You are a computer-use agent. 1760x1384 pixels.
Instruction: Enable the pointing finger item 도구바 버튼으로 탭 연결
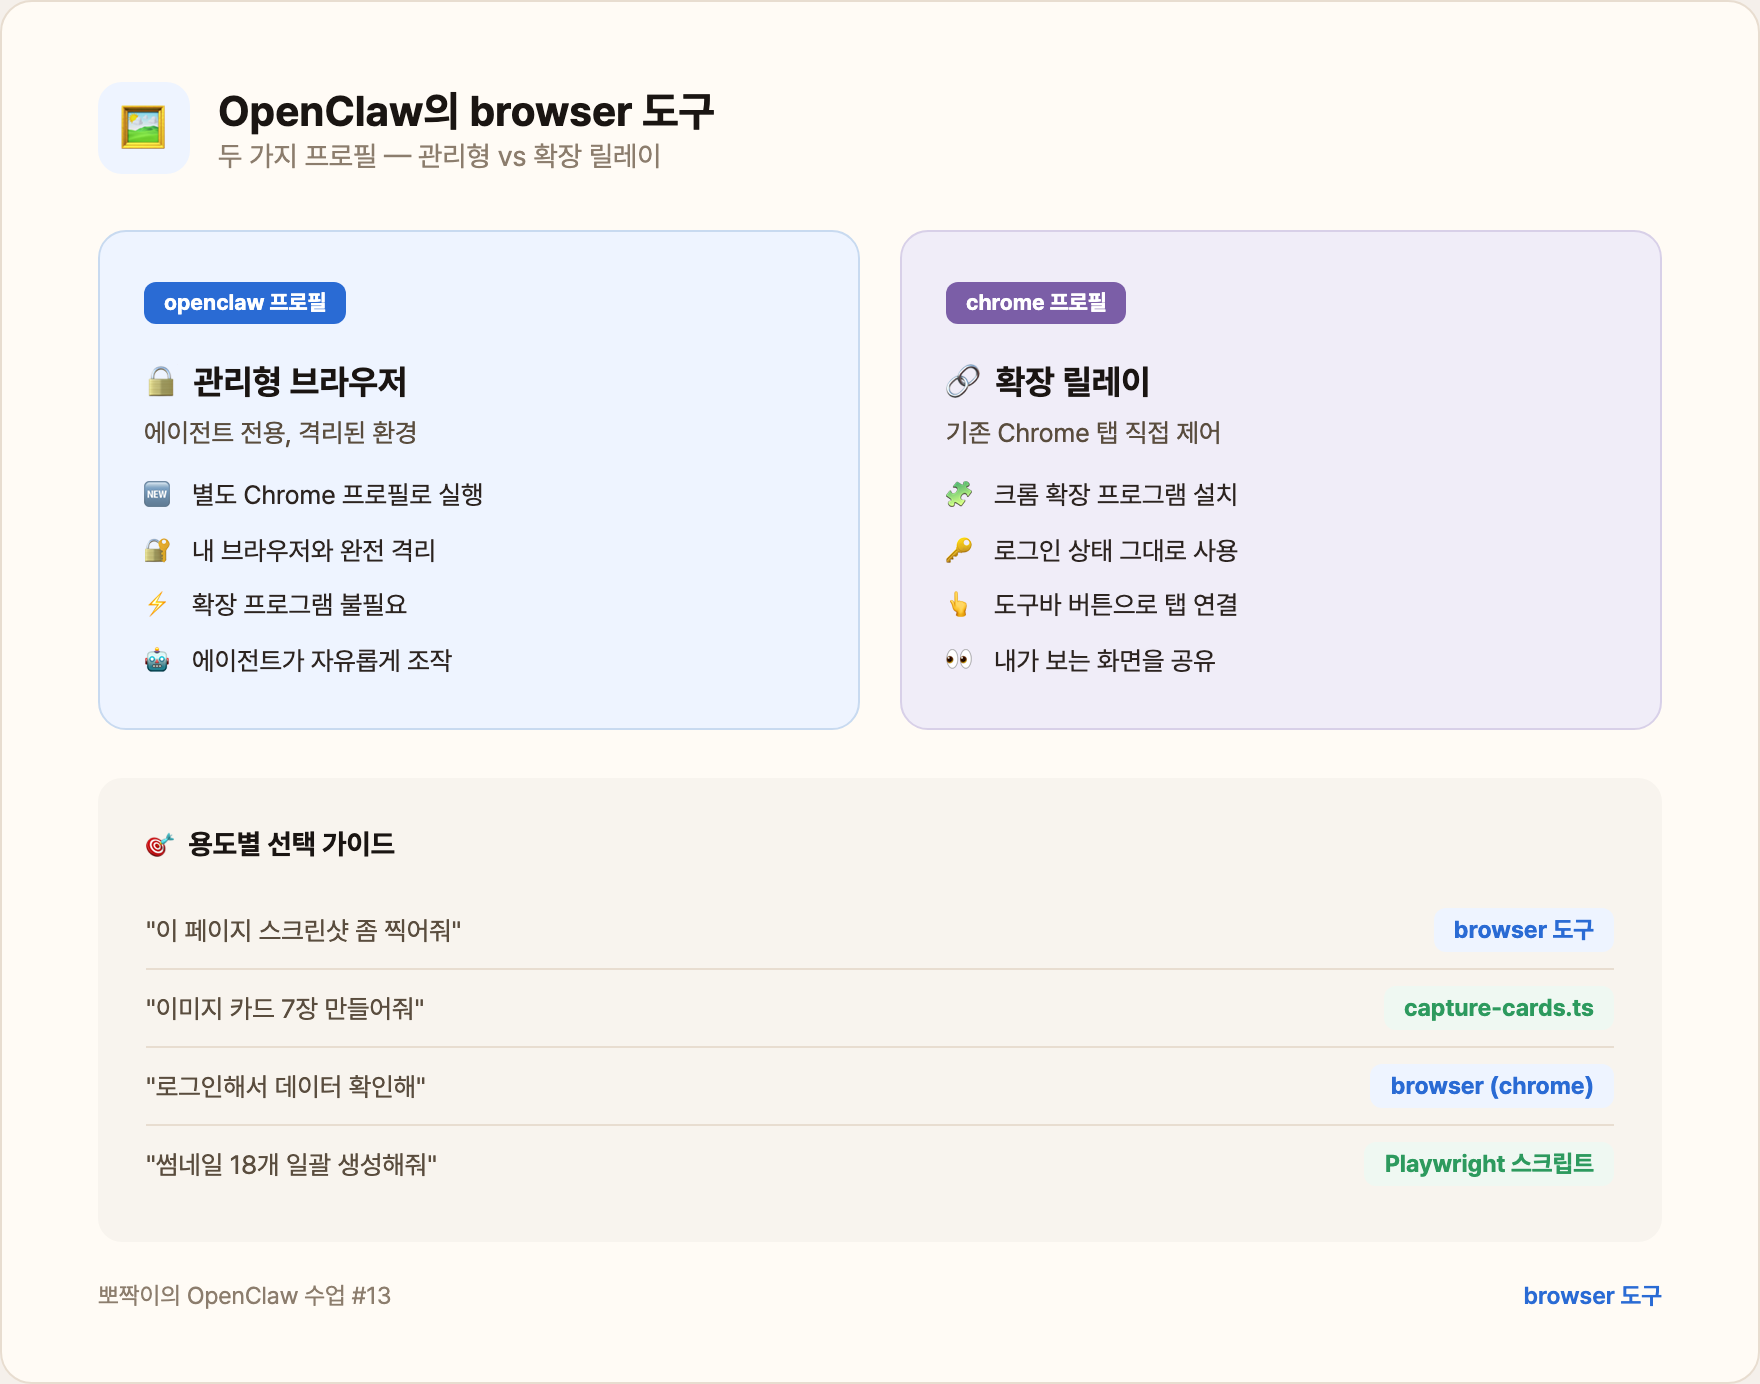(x=960, y=604)
